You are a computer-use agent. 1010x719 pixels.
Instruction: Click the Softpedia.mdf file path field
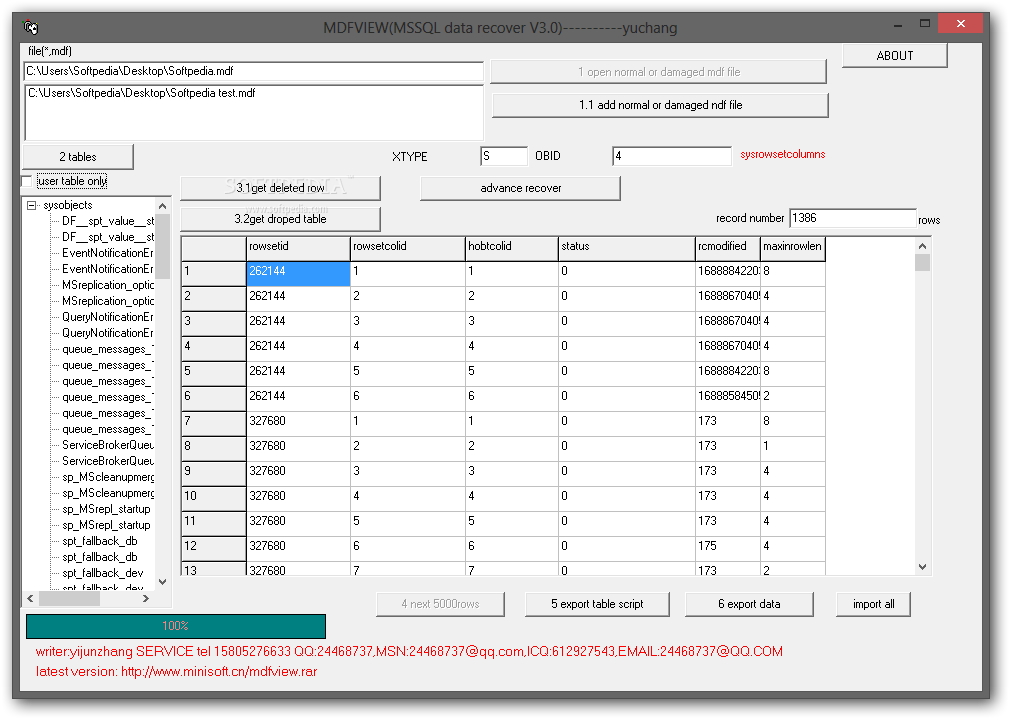253,71
